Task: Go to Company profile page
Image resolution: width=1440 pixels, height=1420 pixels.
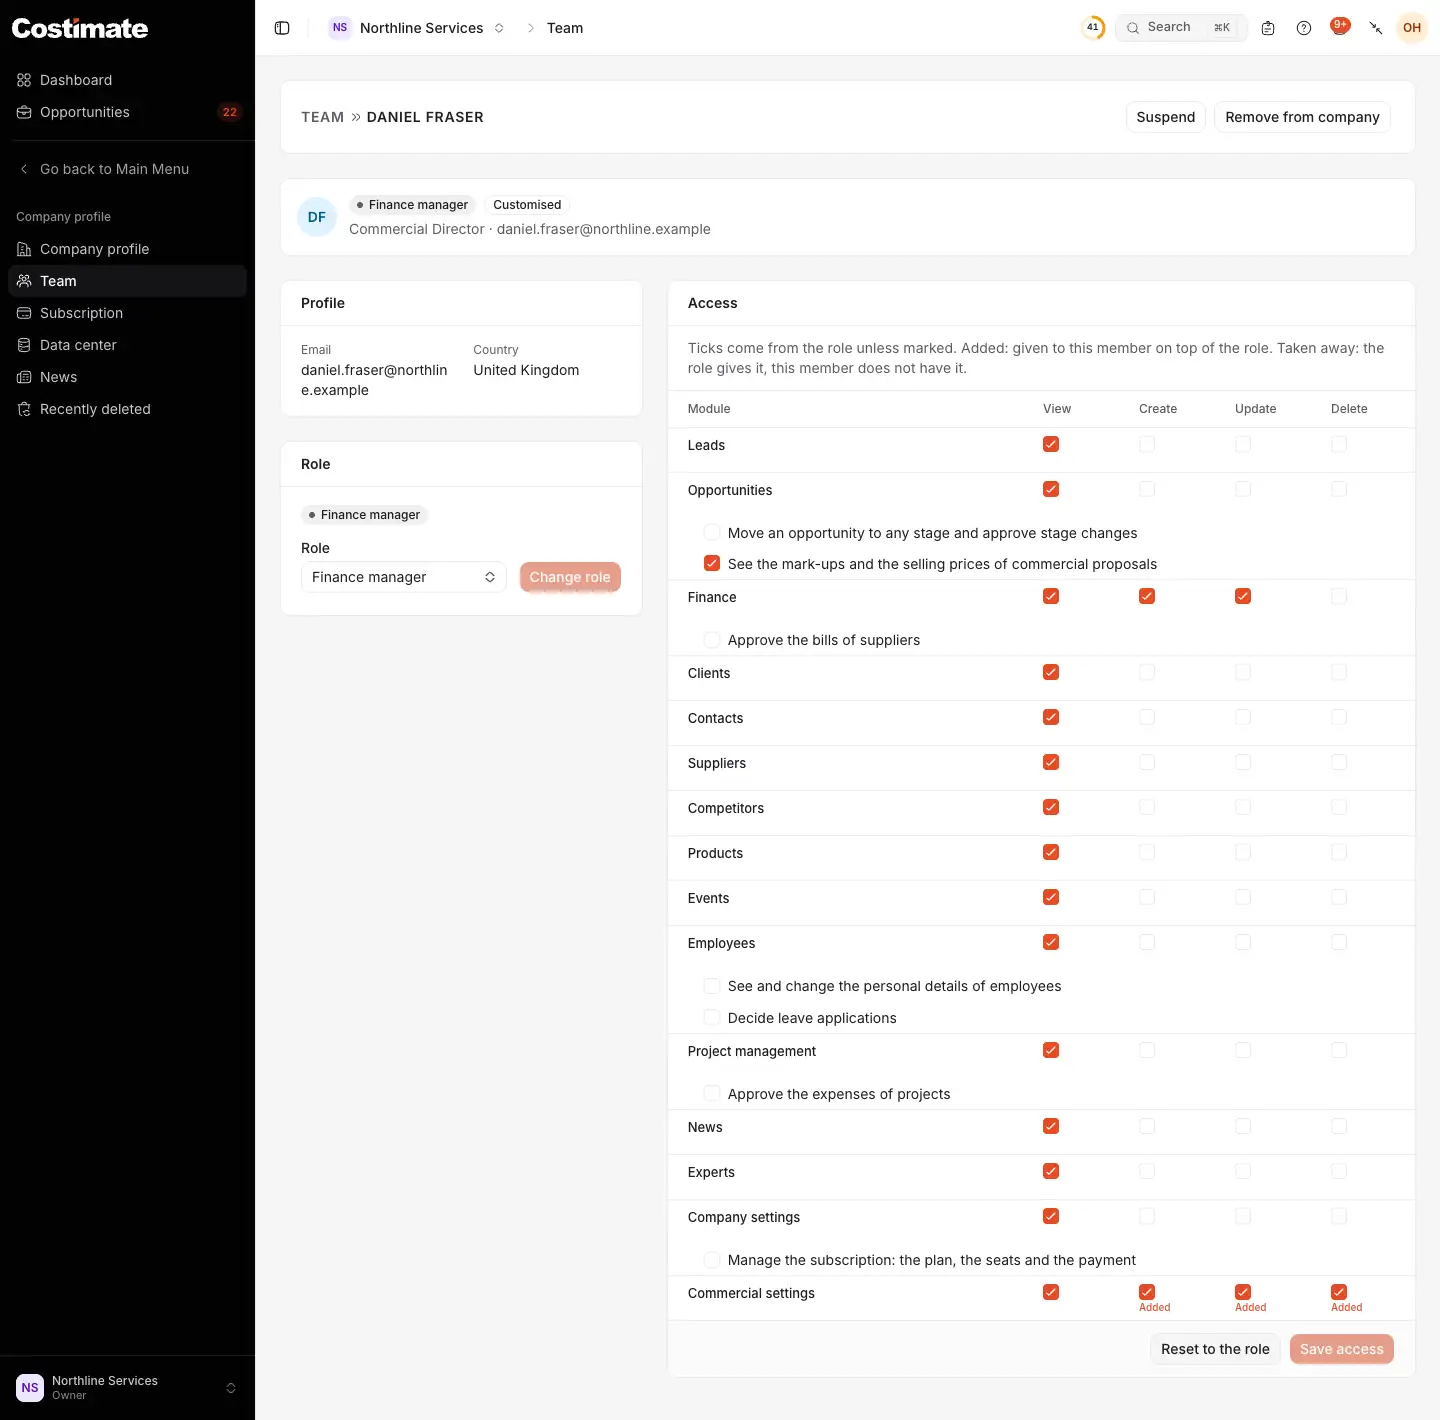Action: pyautogui.click(x=127, y=249)
